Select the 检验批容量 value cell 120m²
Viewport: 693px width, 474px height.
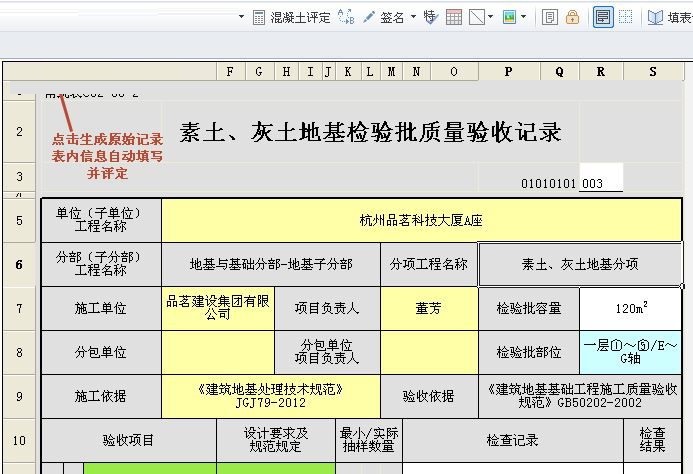[631, 309]
